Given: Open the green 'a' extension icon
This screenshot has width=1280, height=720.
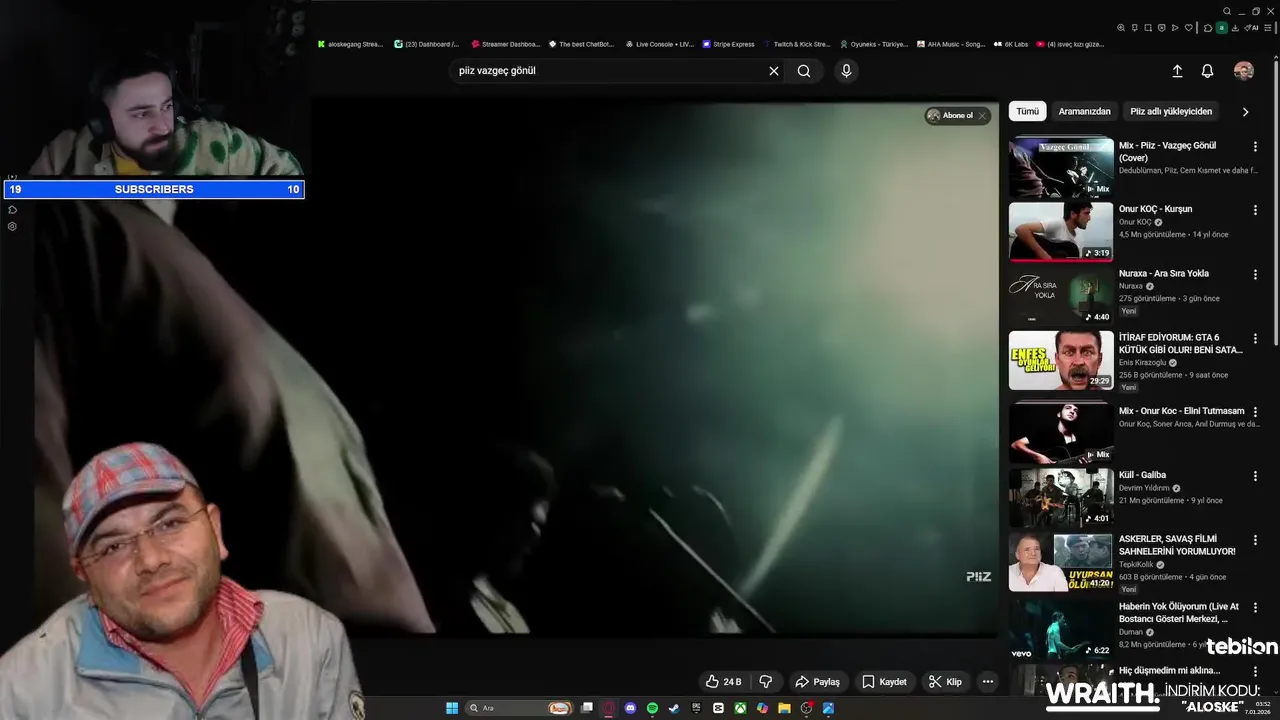Looking at the screenshot, I should pos(1222,28).
